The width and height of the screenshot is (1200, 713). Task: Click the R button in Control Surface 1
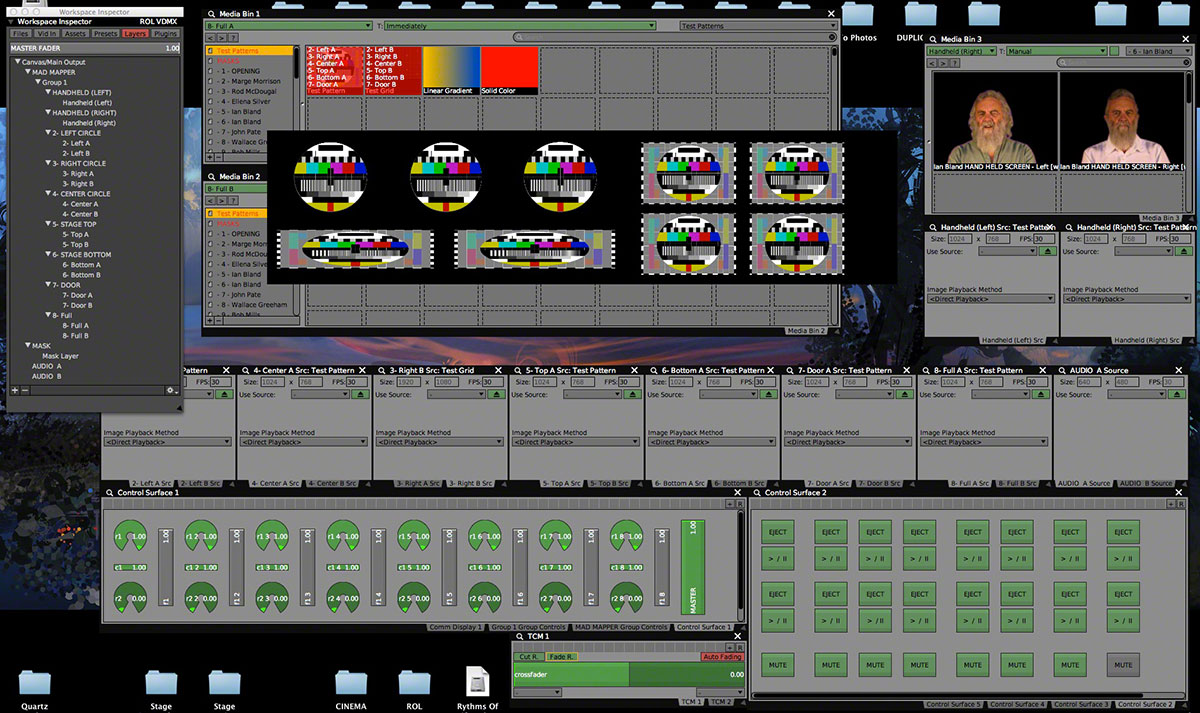click(739, 505)
